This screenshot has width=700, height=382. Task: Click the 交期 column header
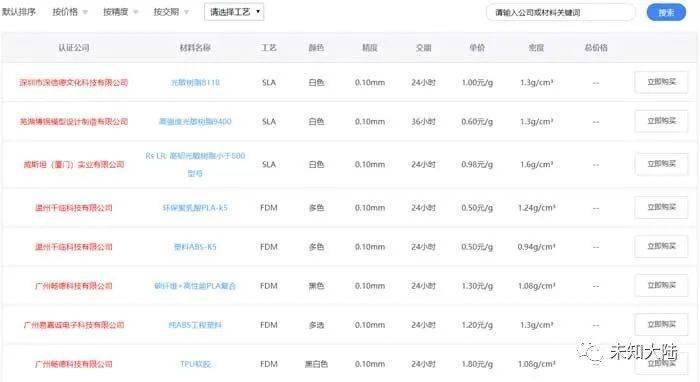point(423,48)
